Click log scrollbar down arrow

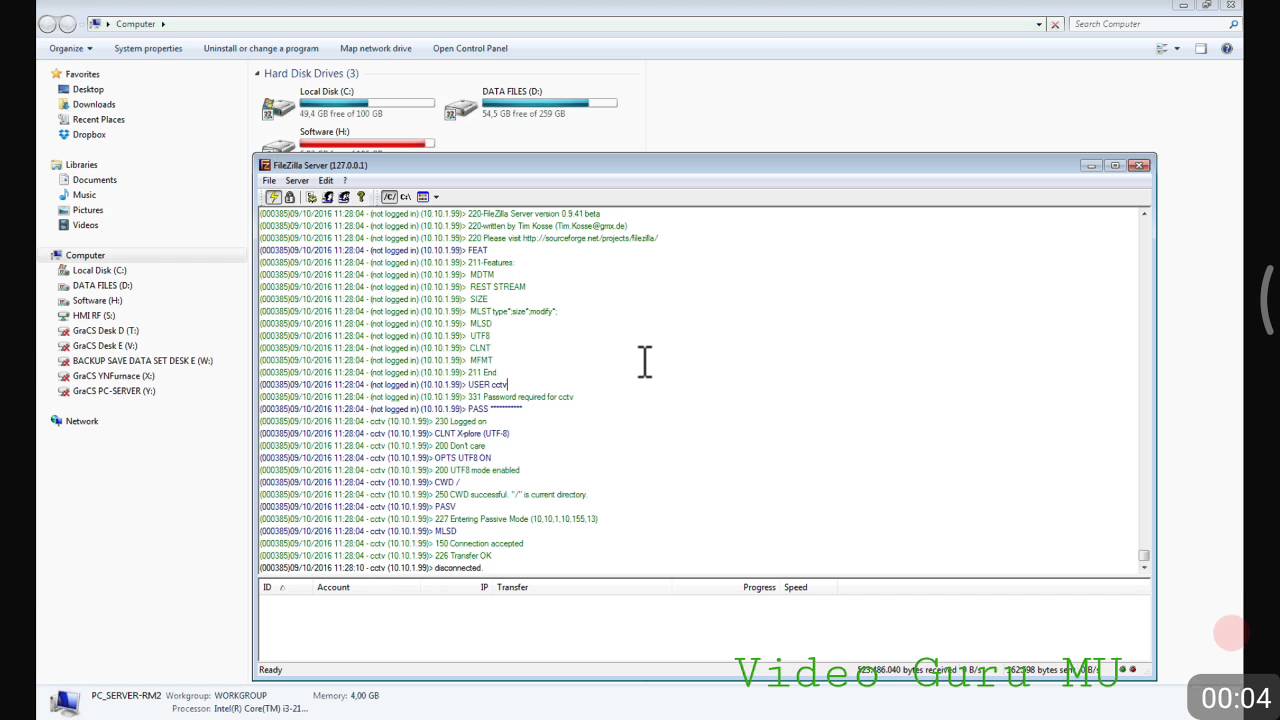click(1144, 568)
